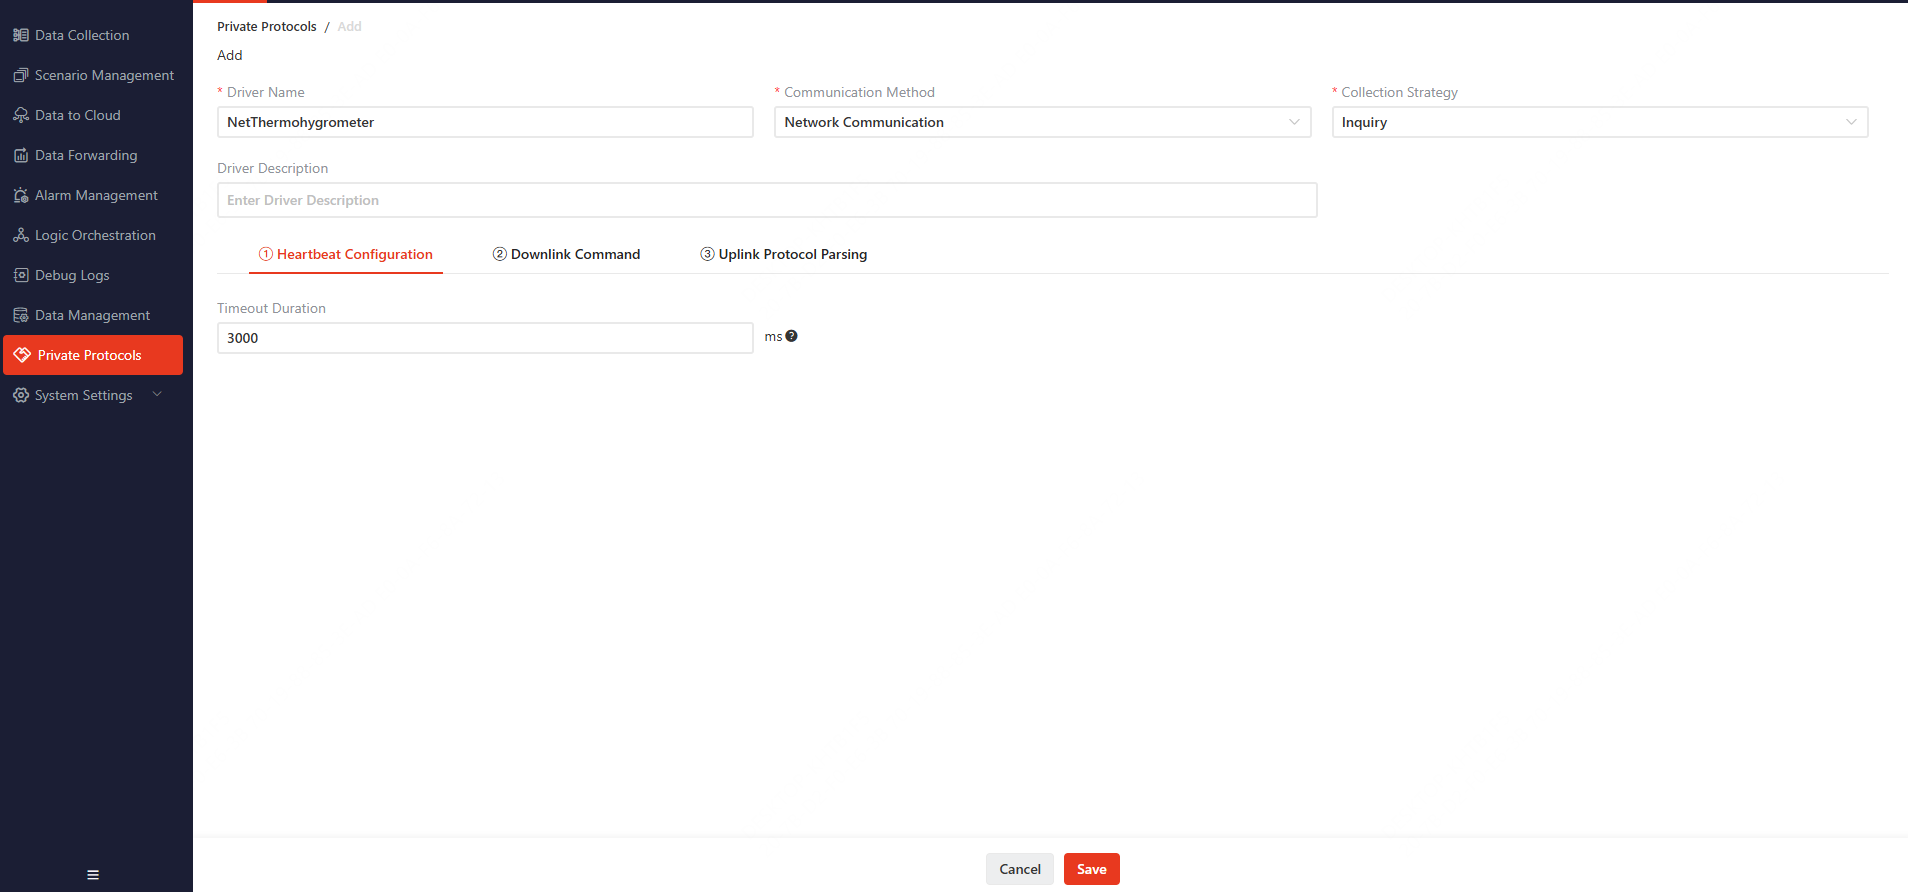1908x892 pixels.
Task: Click the timeout help question-mark icon
Action: point(791,336)
